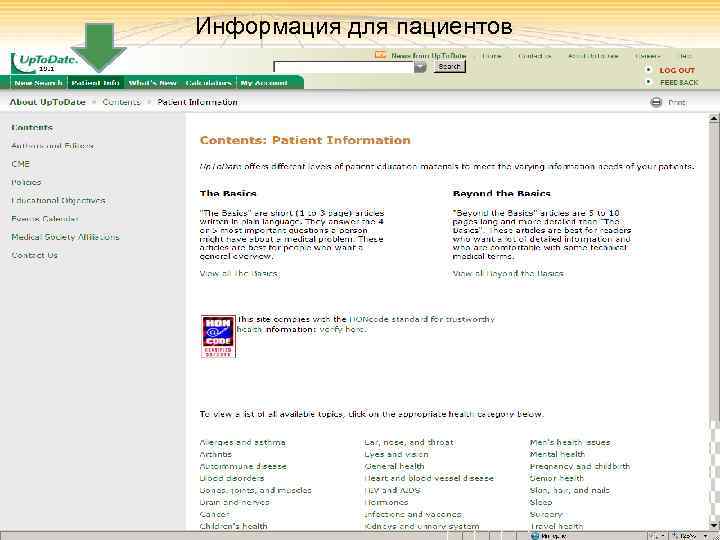Click the page scrollbar down arrow
The height and width of the screenshot is (540, 720).
click(x=714, y=525)
